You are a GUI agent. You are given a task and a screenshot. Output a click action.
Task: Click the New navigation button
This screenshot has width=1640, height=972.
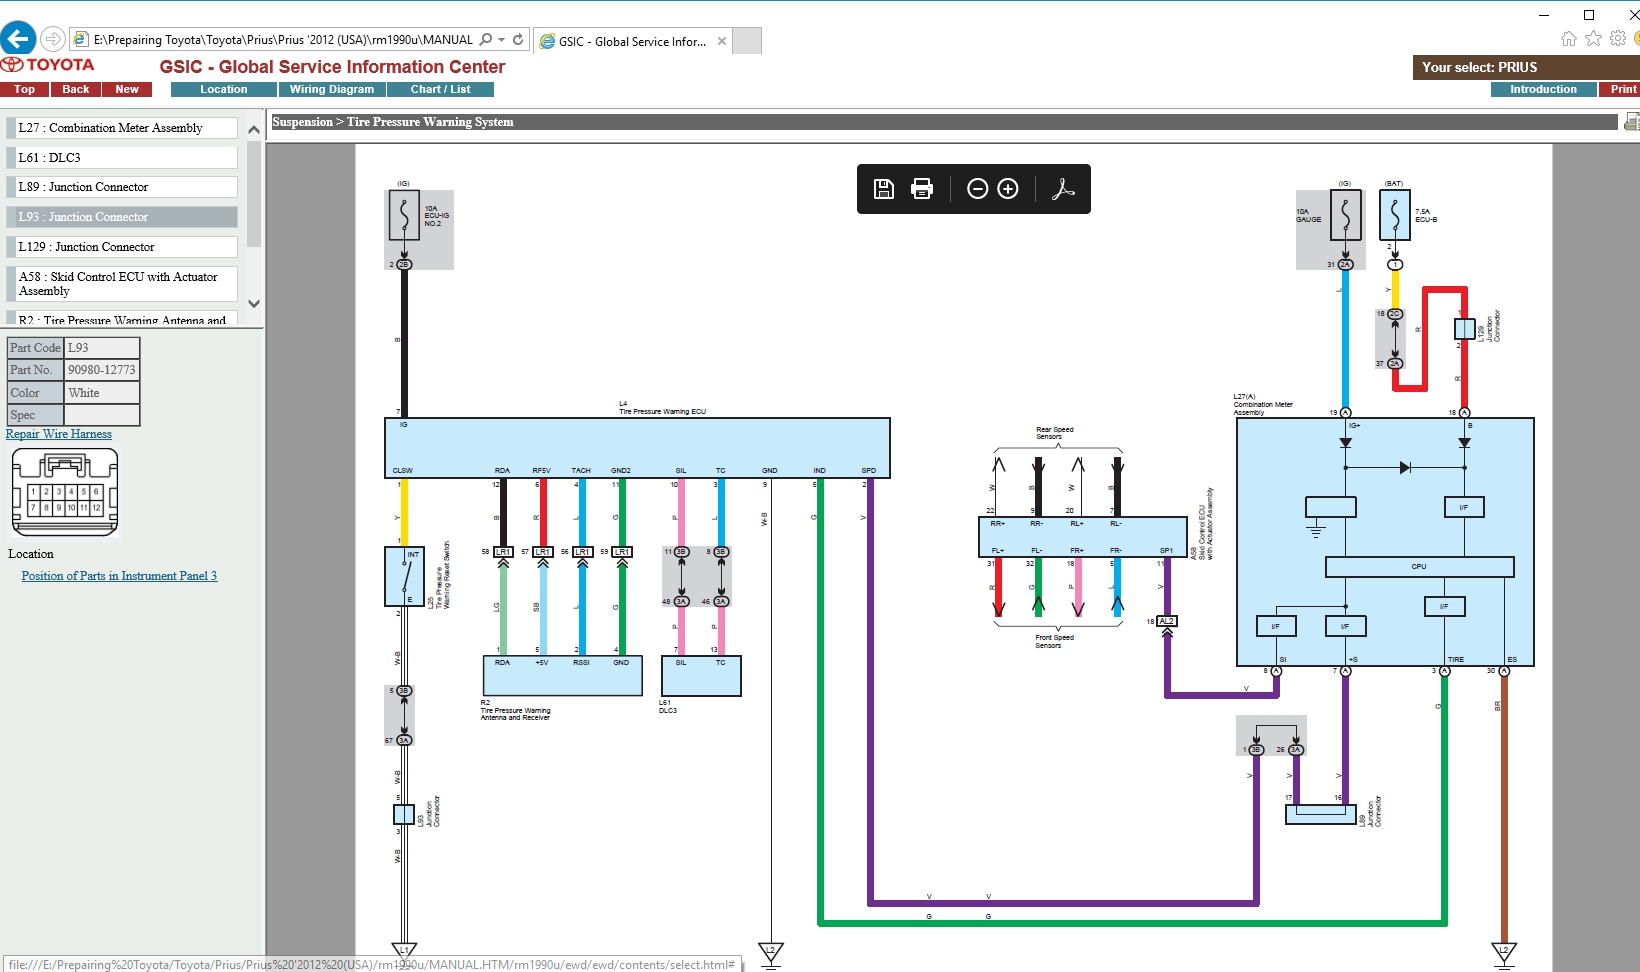[127, 89]
